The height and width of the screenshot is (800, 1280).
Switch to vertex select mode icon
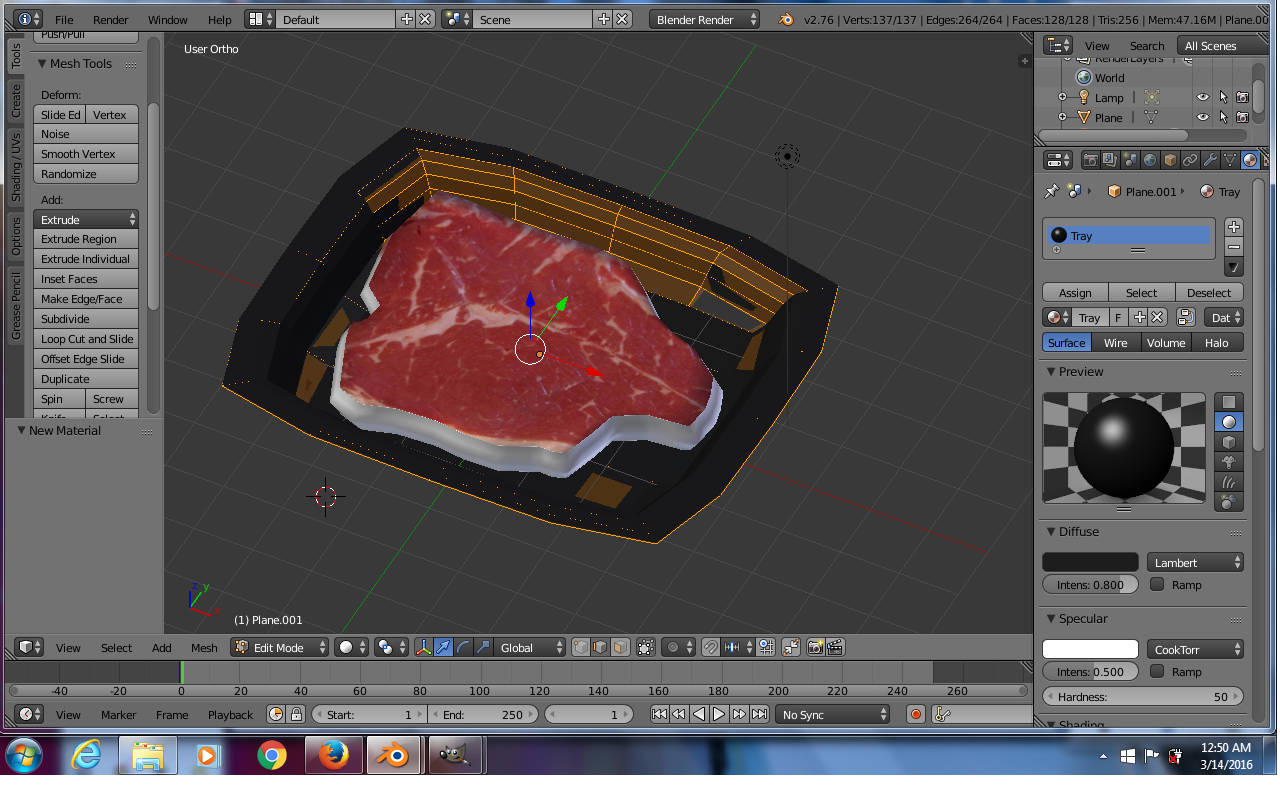[580, 648]
